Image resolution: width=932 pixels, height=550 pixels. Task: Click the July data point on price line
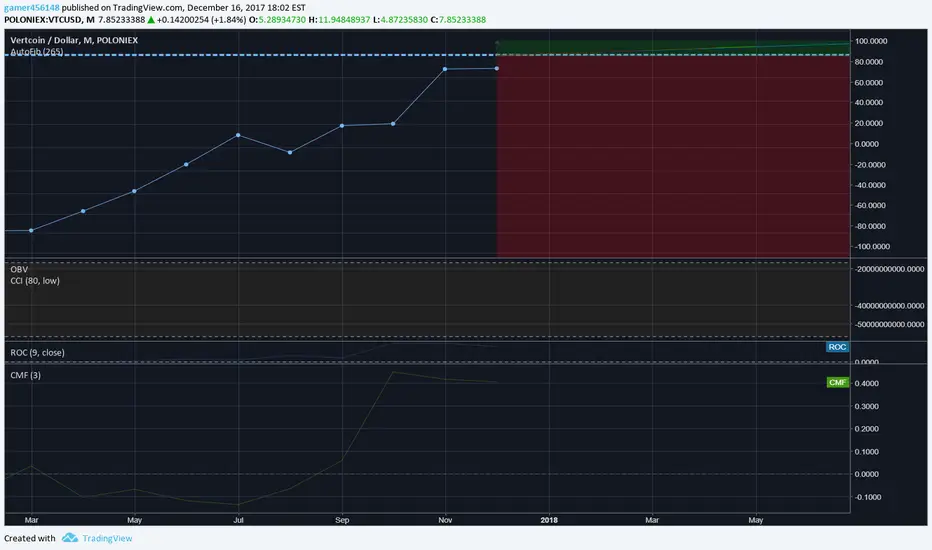click(x=238, y=135)
